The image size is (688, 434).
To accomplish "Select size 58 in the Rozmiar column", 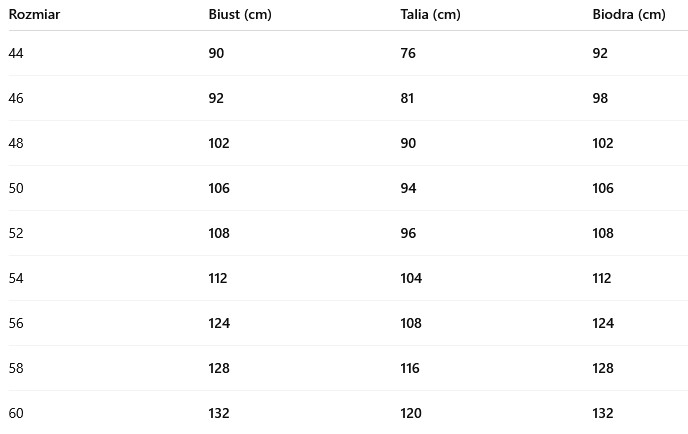I will [16, 368].
